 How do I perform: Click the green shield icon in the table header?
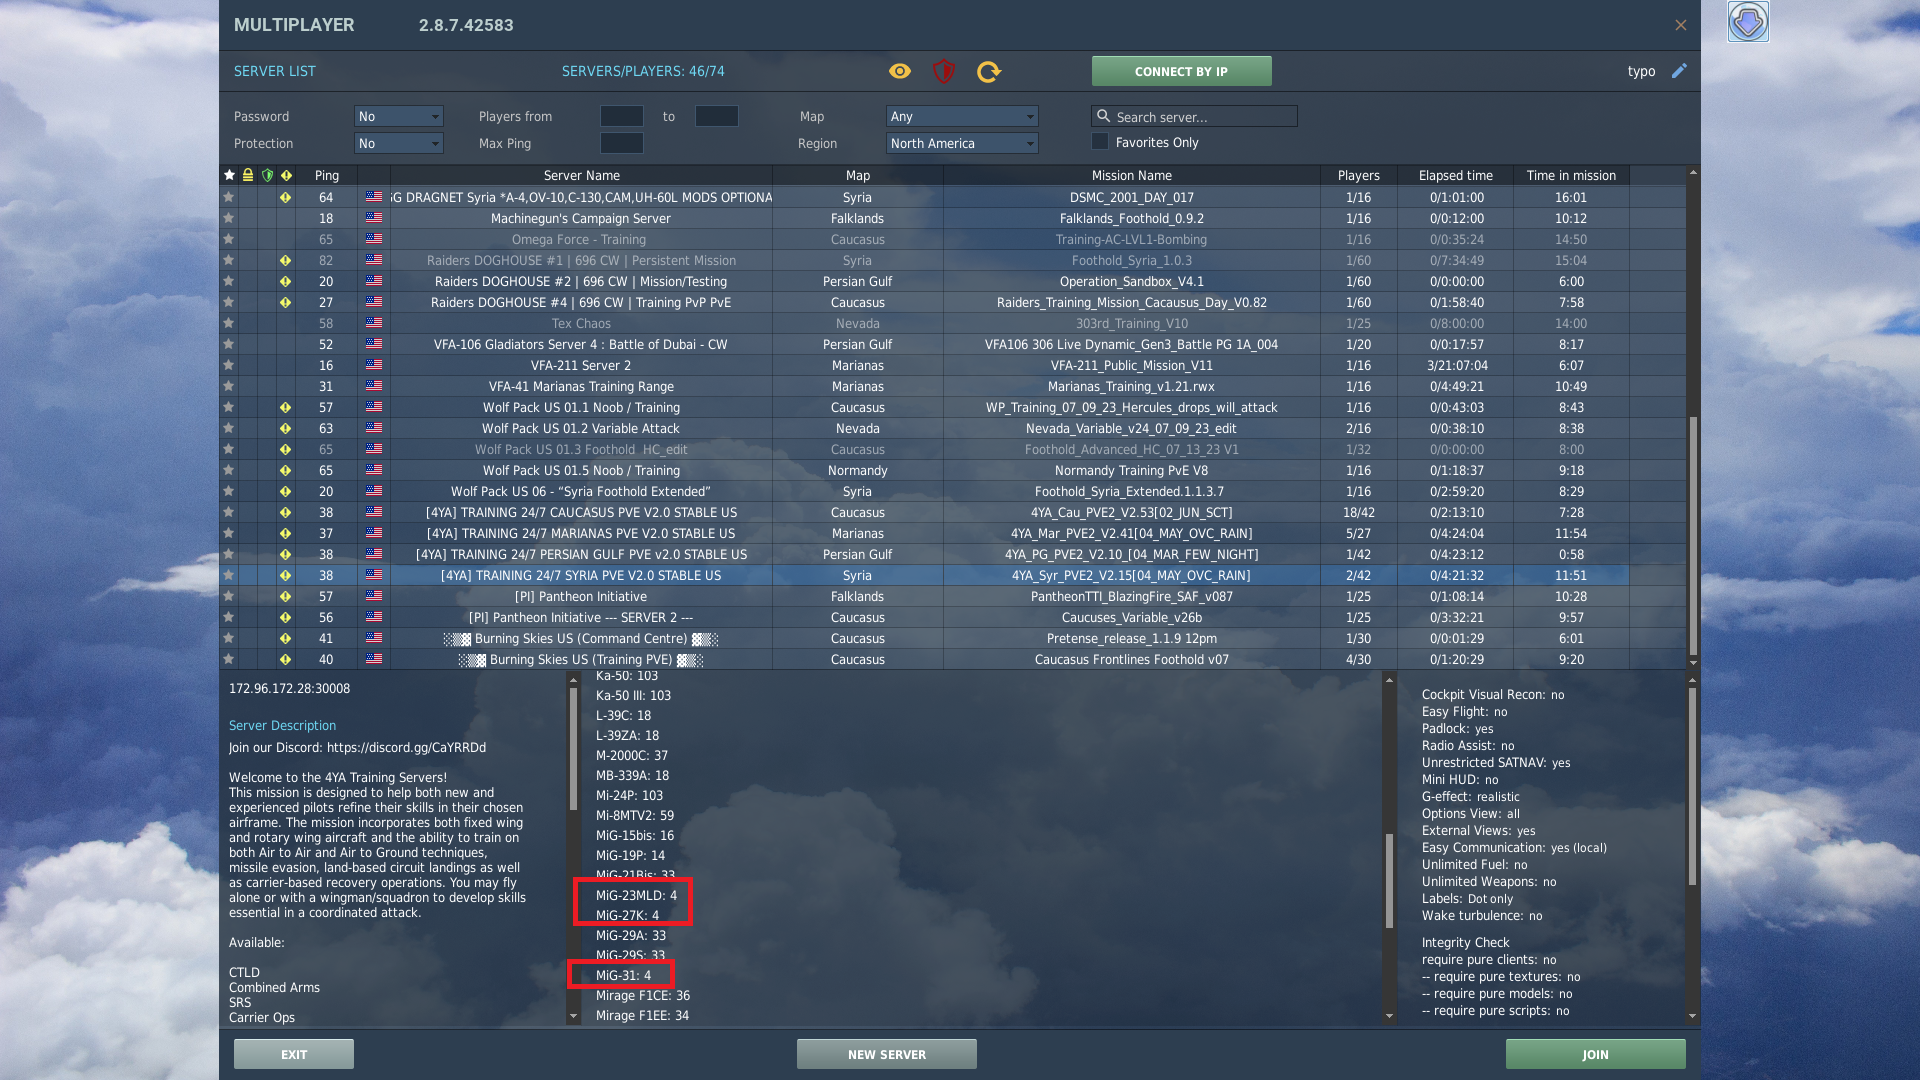tap(267, 175)
